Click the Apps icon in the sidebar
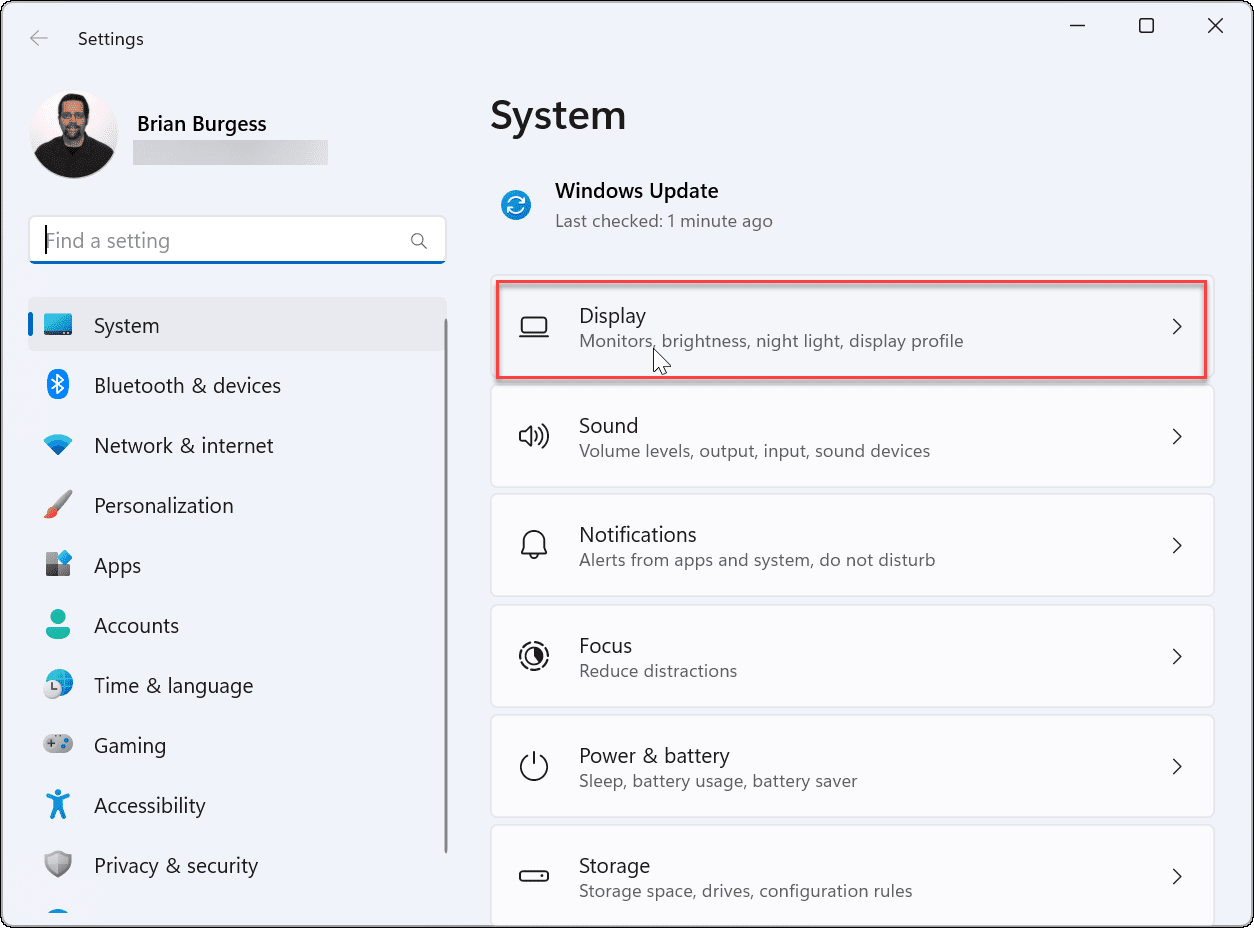1254x928 pixels. pos(58,565)
